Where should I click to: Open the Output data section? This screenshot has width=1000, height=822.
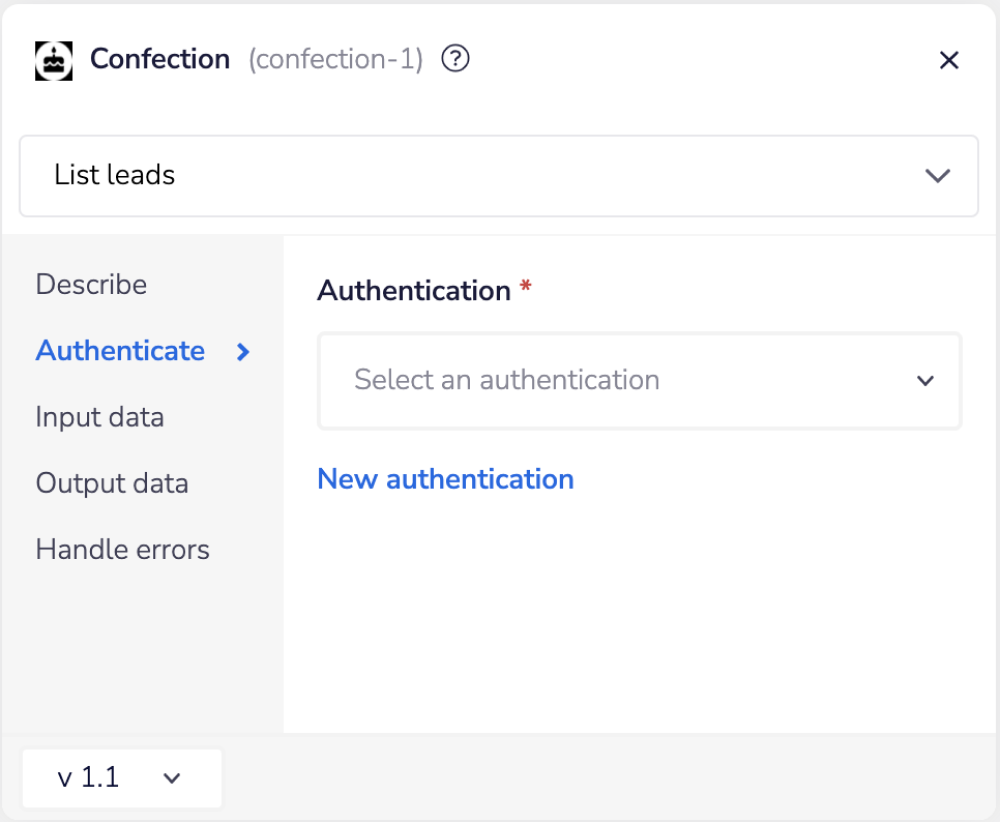tap(112, 484)
